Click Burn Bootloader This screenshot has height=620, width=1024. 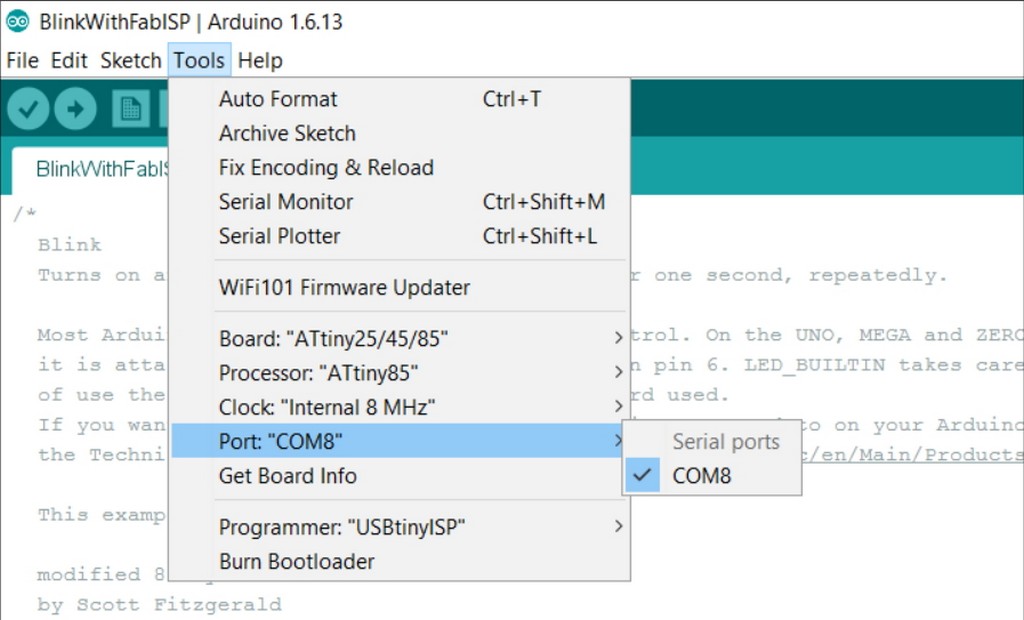coord(296,561)
